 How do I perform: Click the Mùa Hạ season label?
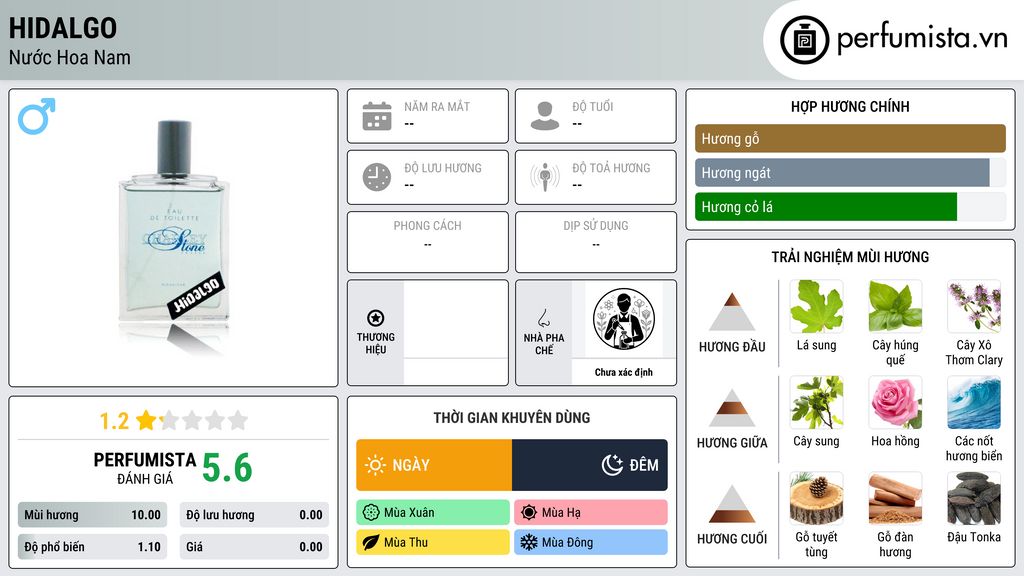pos(591,513)
